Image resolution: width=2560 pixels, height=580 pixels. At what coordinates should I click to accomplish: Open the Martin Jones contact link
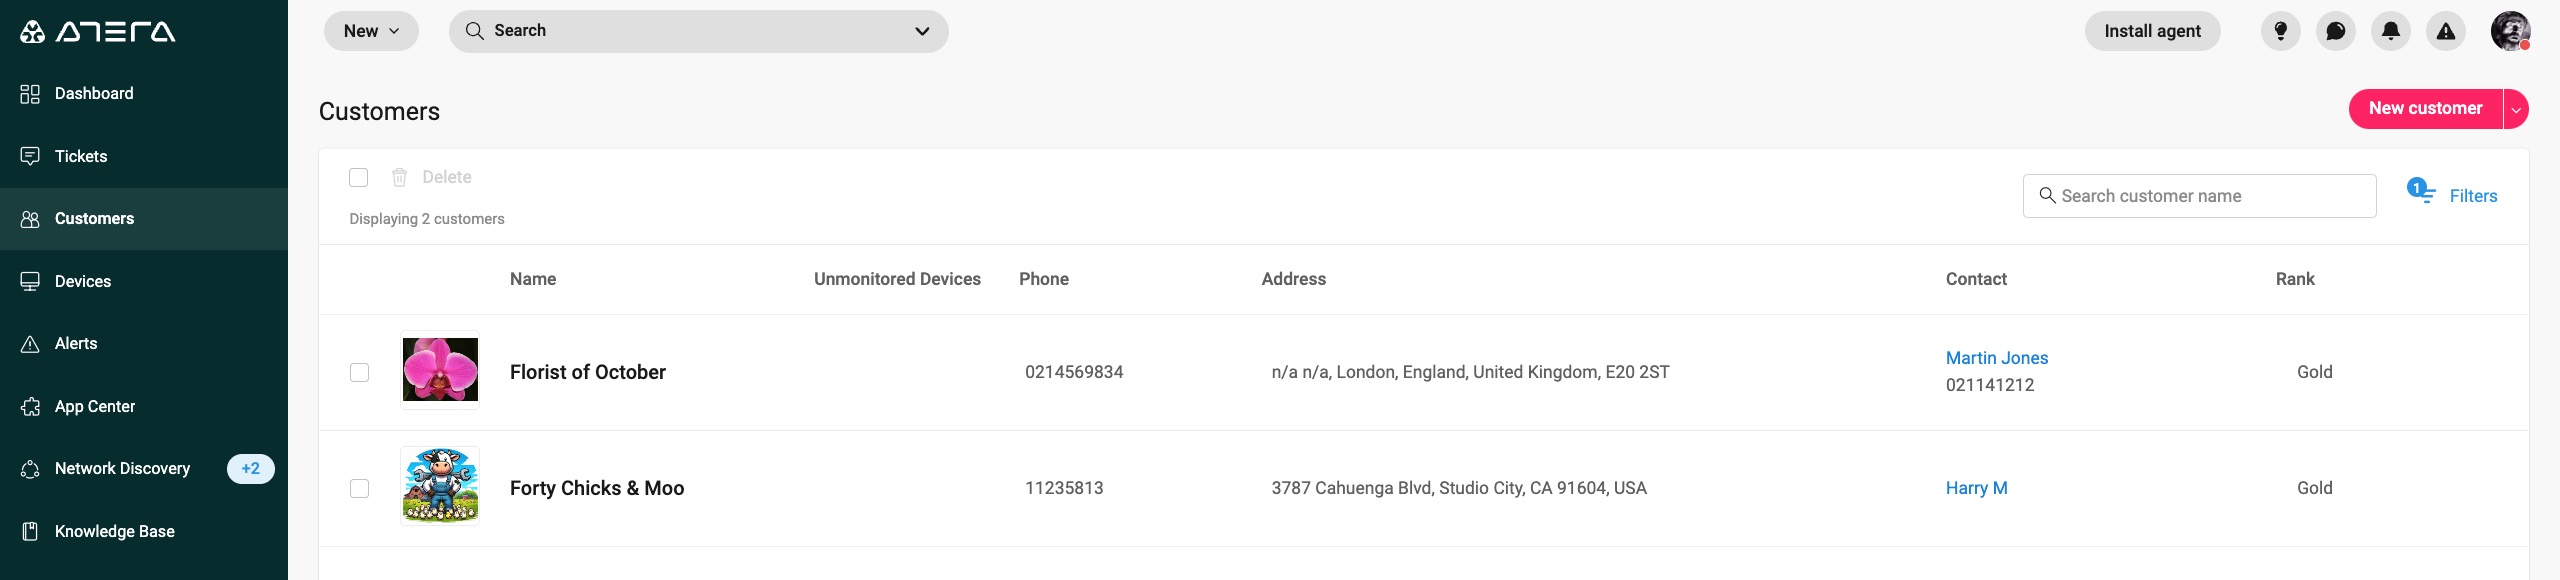(x=1997, y=358)
